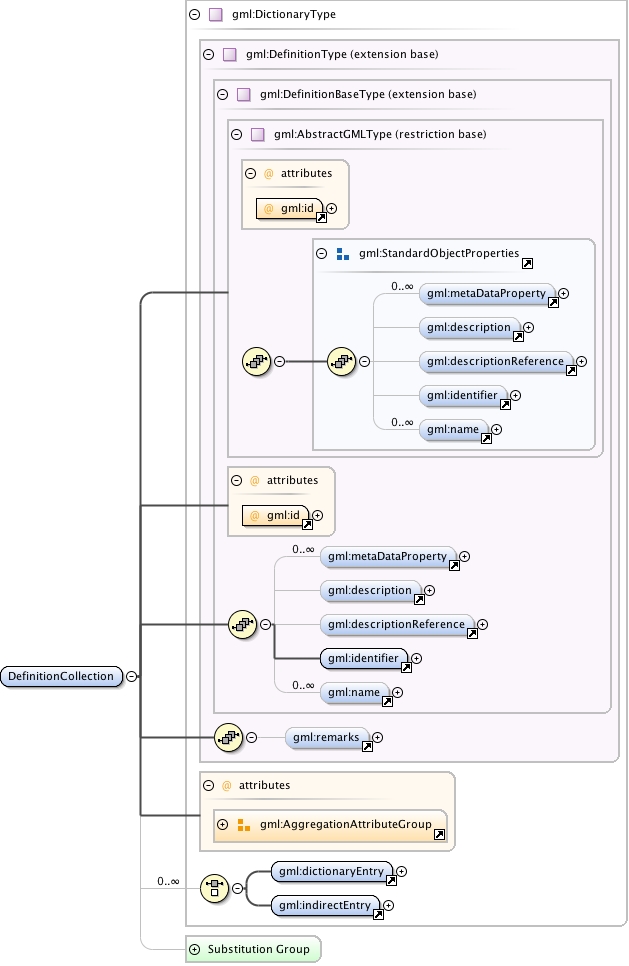The width and height of the screenshot is (629, 966).
Task: Follow reference arrow on gml:metaDataProperty in StandardObjectProperties
Action: tap(553, 302)
